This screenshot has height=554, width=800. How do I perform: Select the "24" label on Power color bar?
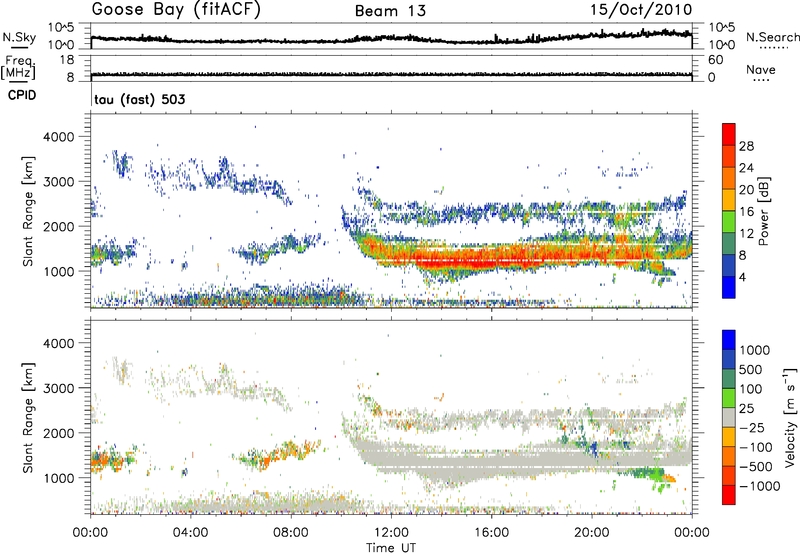[x=746, y=168]
